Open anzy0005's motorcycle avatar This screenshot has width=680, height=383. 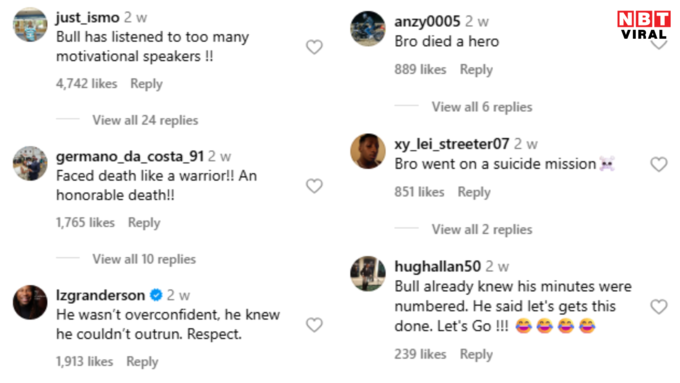point(368,29)
